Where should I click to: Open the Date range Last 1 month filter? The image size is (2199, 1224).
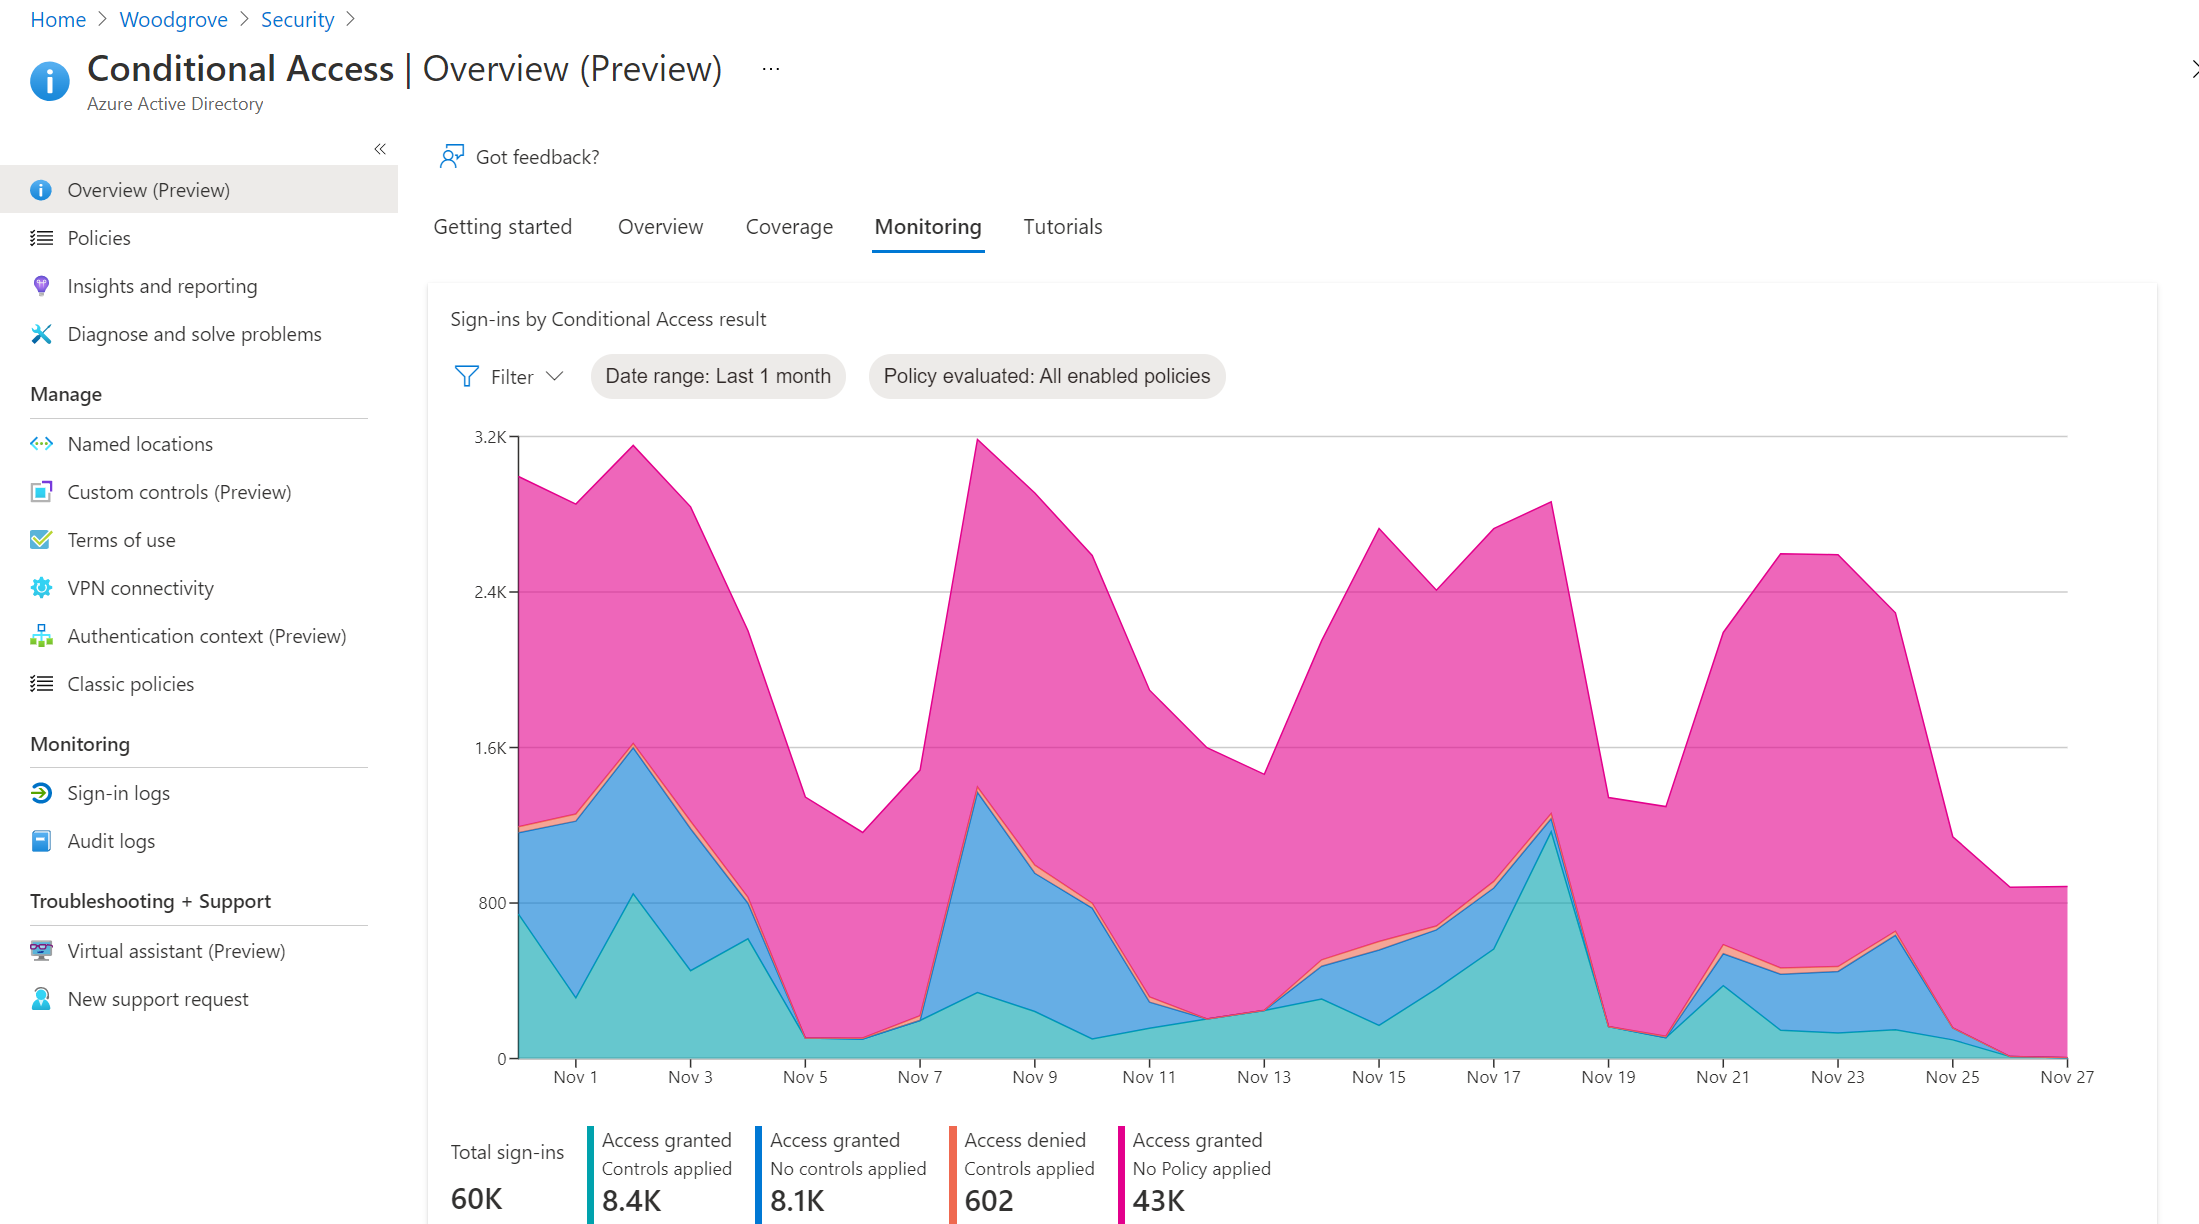(717, 377)
